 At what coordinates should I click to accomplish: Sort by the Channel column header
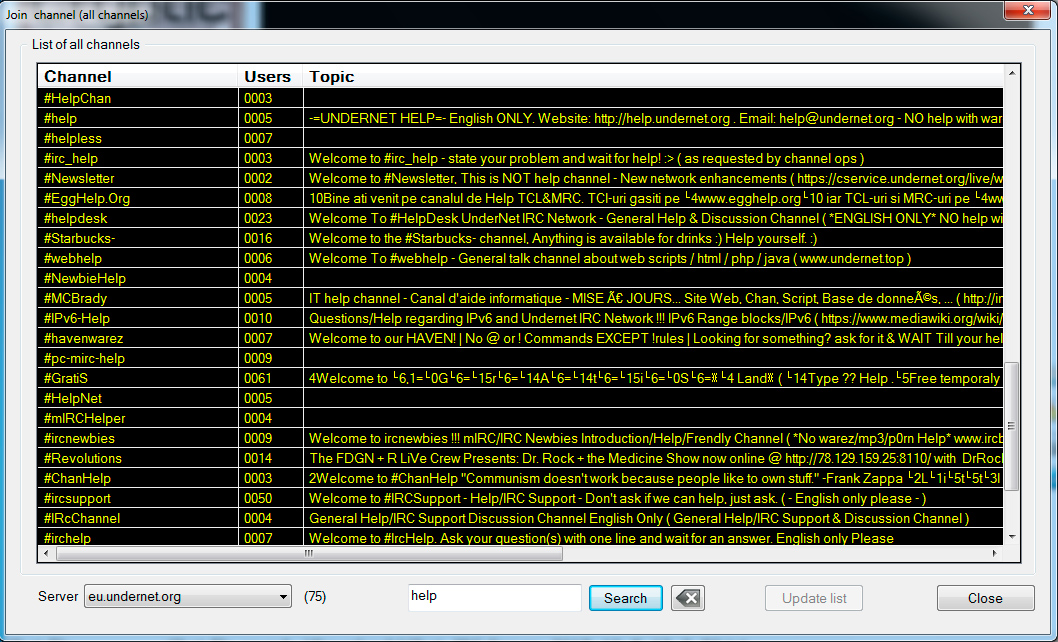(x=138, y=76)
